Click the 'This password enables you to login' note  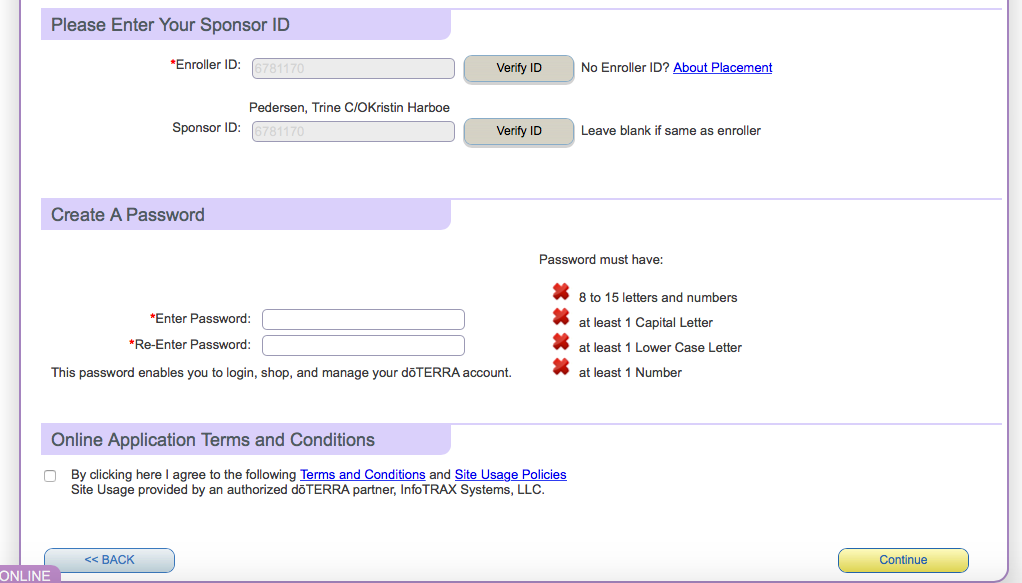282,373
